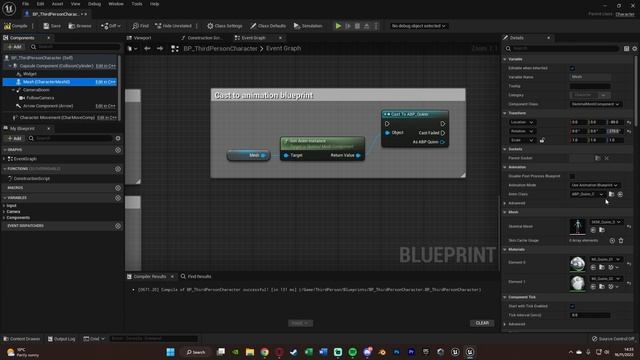Collapse the Capsule Component tree node

coord(10,66)
